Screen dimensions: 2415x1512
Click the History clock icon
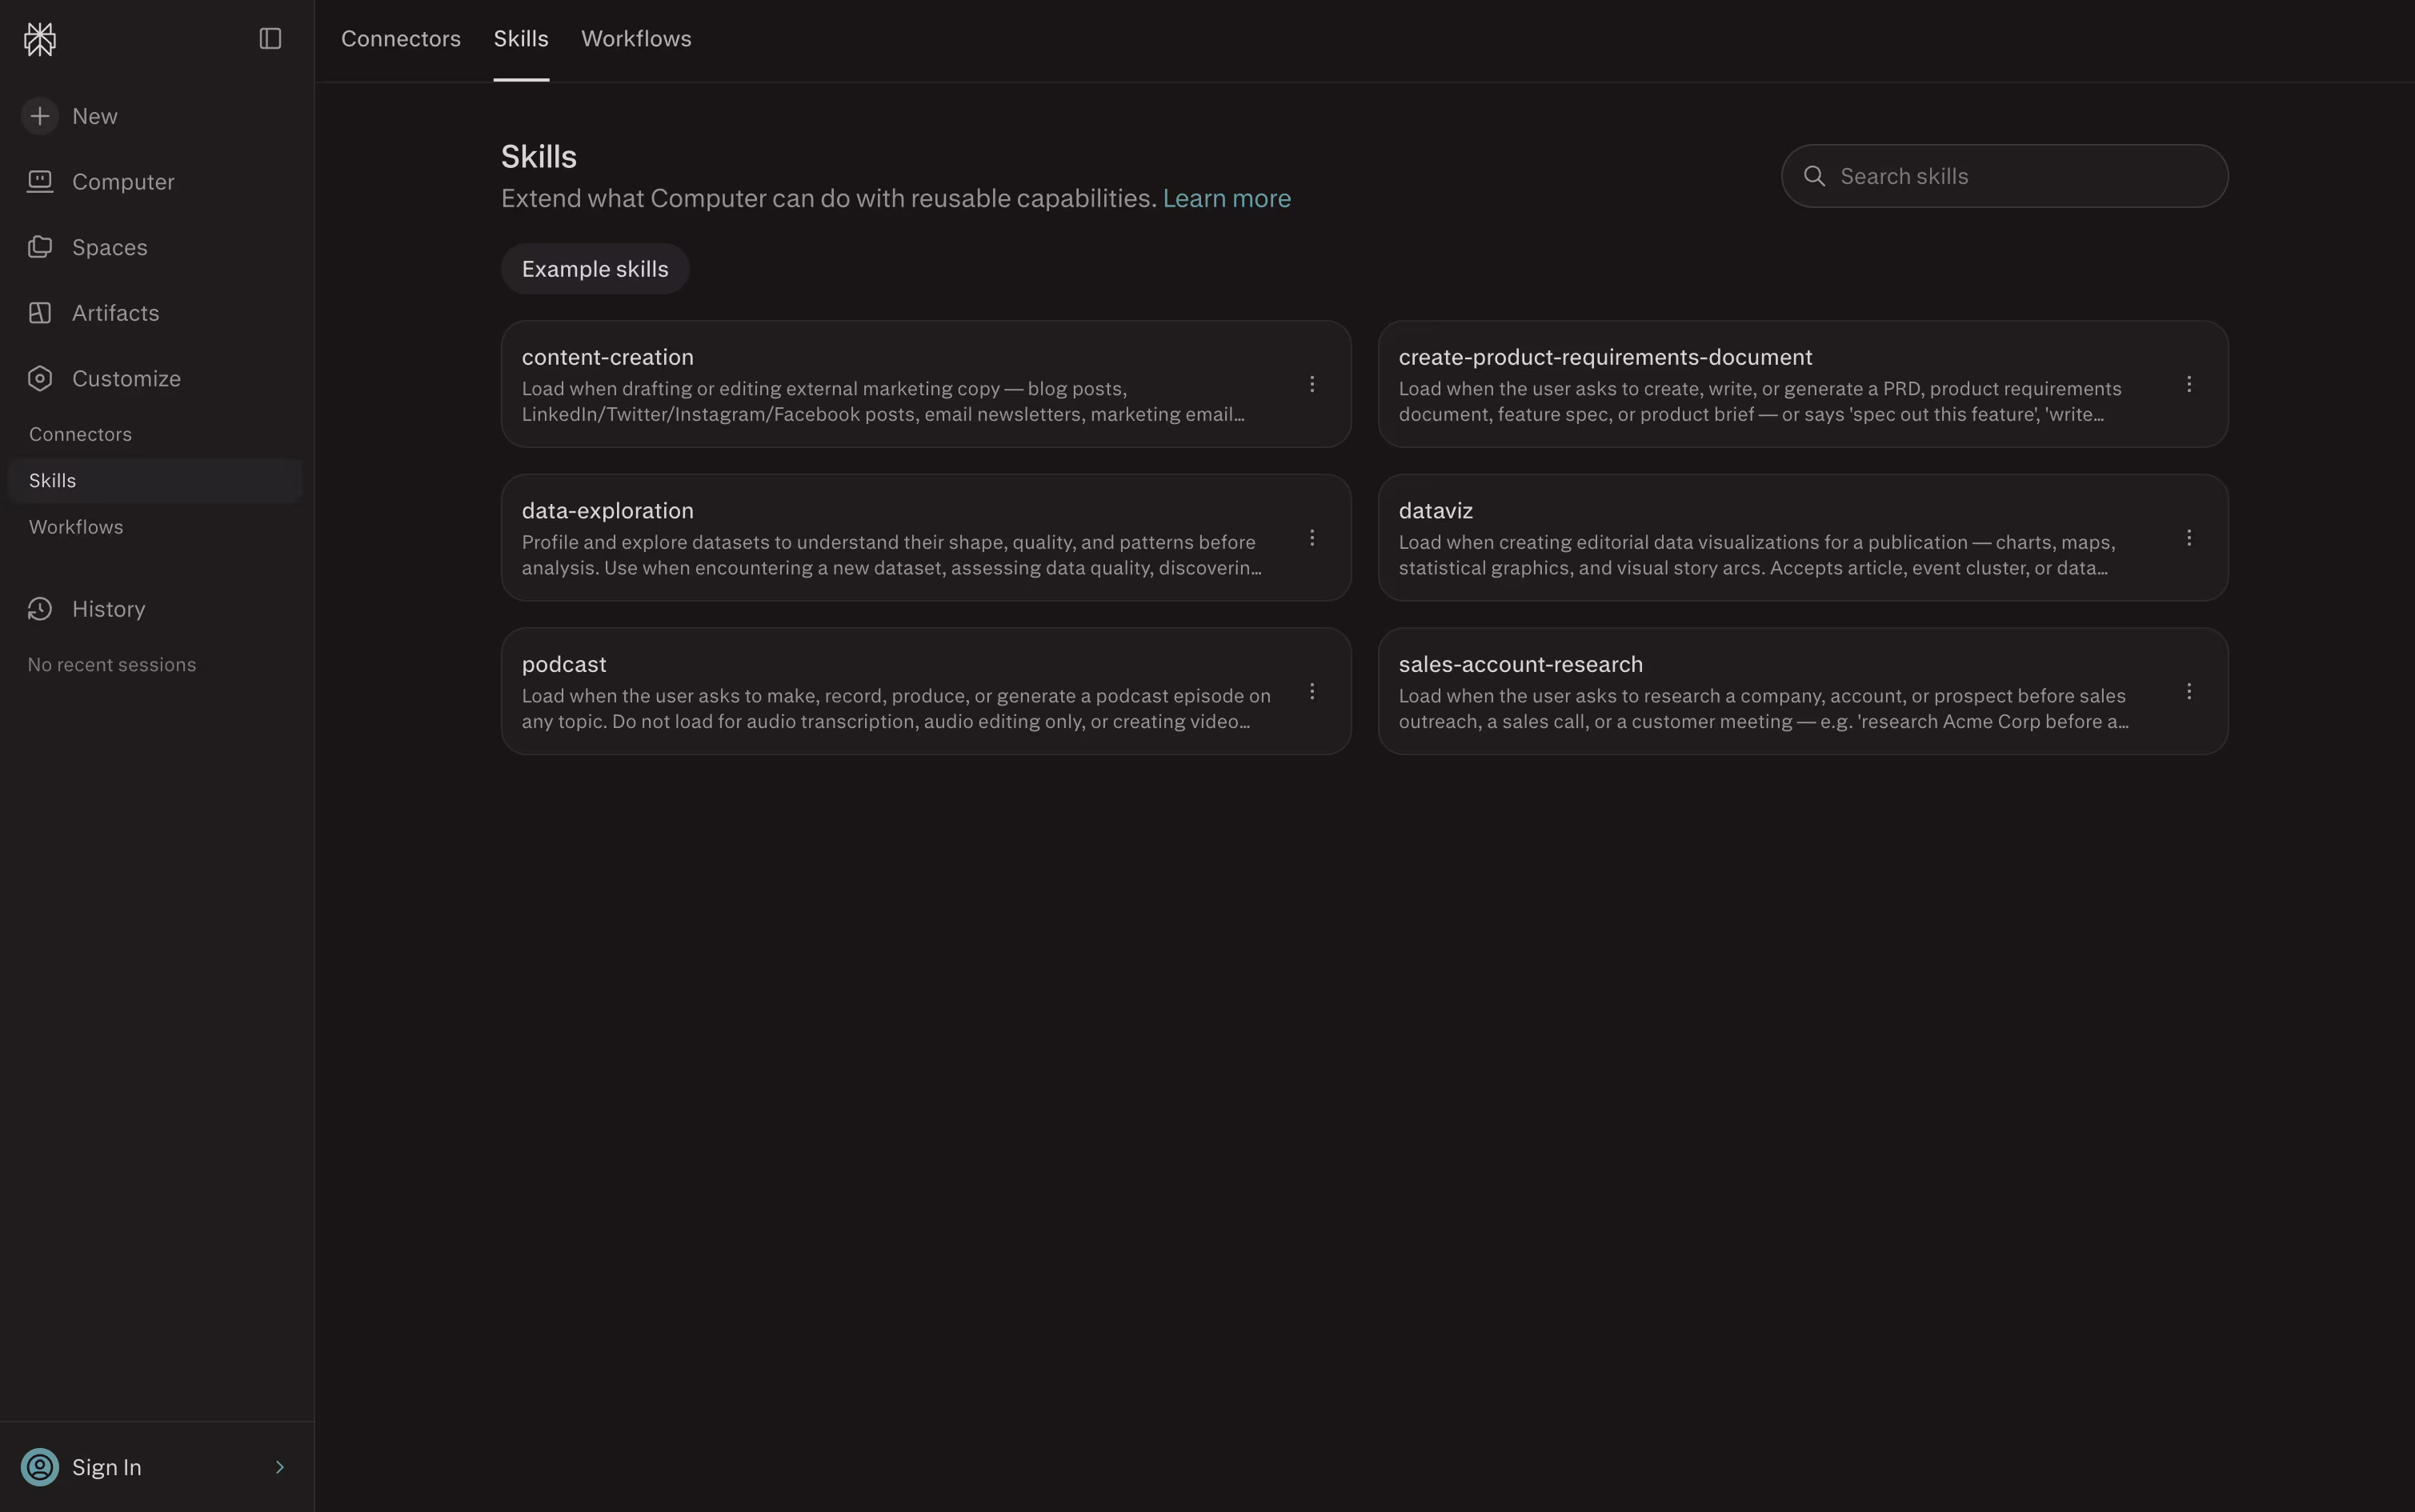coord(40,609)
